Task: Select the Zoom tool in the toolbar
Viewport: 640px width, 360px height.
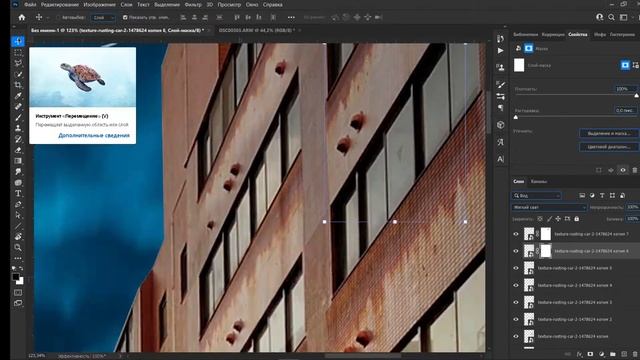Action: pos(18,247)
